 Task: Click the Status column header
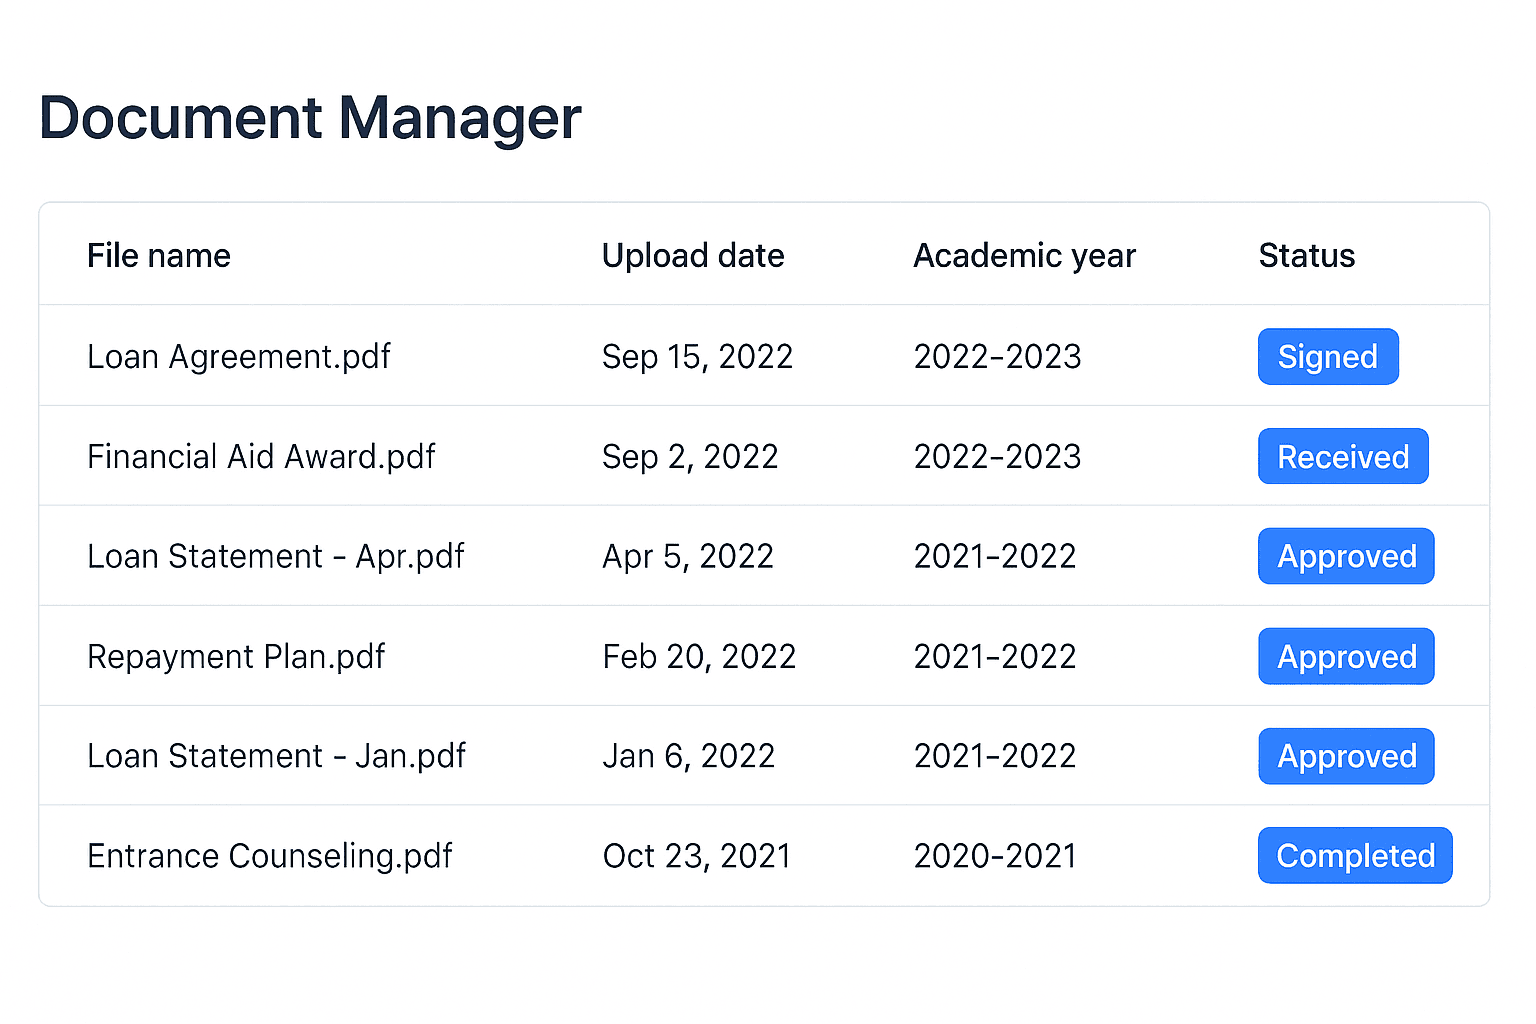[x=1306, y=256]
